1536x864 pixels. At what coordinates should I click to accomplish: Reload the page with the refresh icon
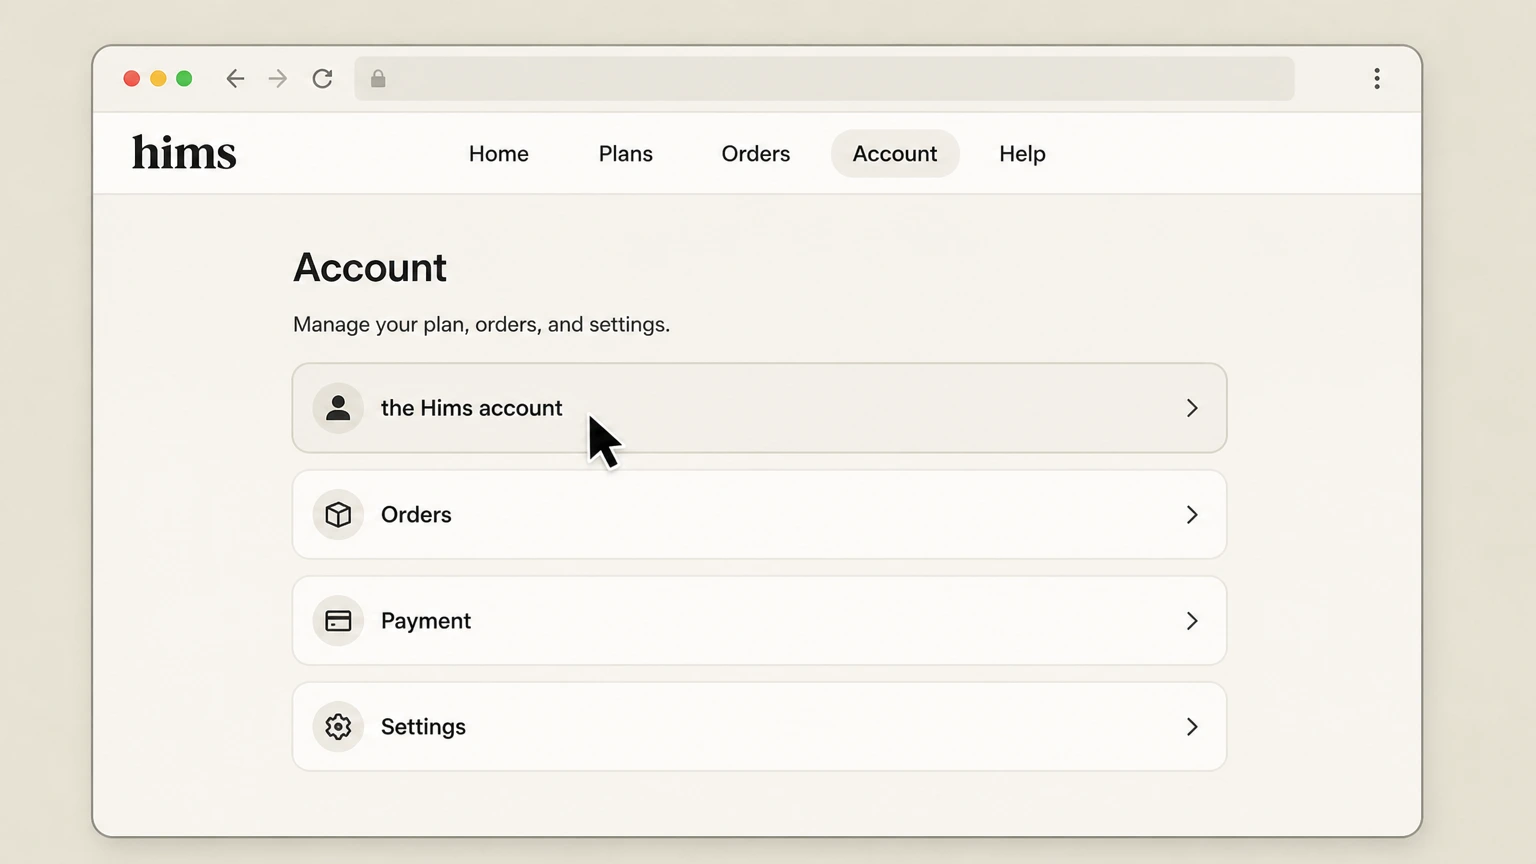pos(322,79)
